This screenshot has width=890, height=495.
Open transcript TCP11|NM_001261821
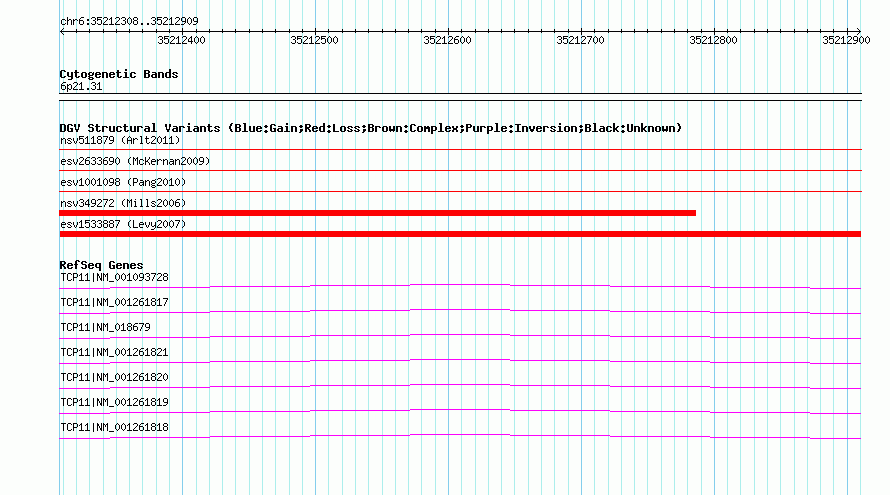coord(115,353)
